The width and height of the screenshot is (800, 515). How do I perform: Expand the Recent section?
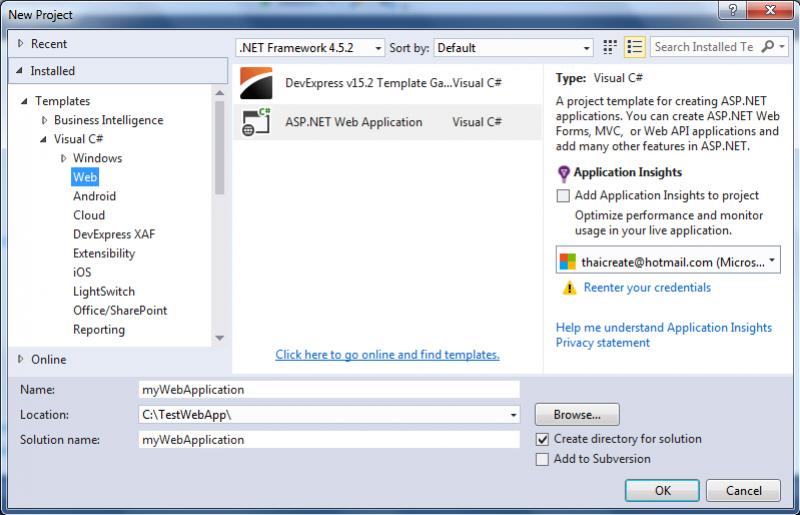click(x=20, y=44)
